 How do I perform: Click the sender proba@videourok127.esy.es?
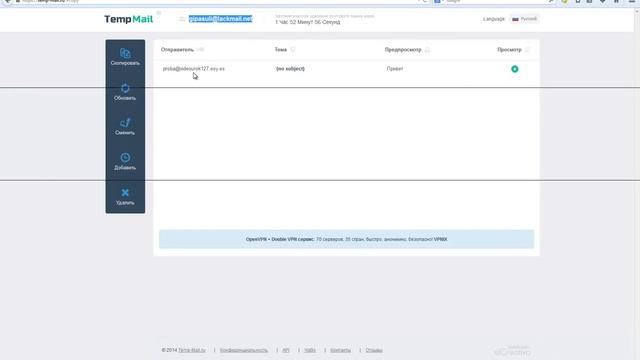[194, 69]
